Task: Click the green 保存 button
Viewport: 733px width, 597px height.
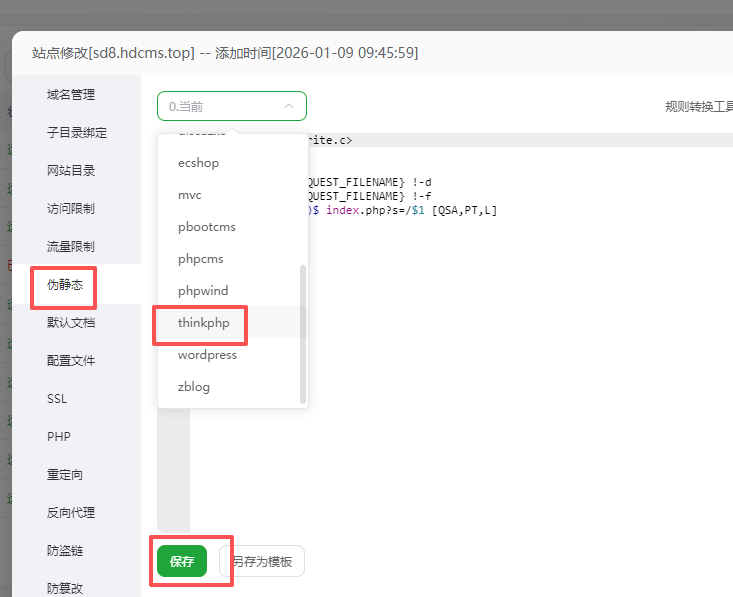Action: [x=182, y=561]
